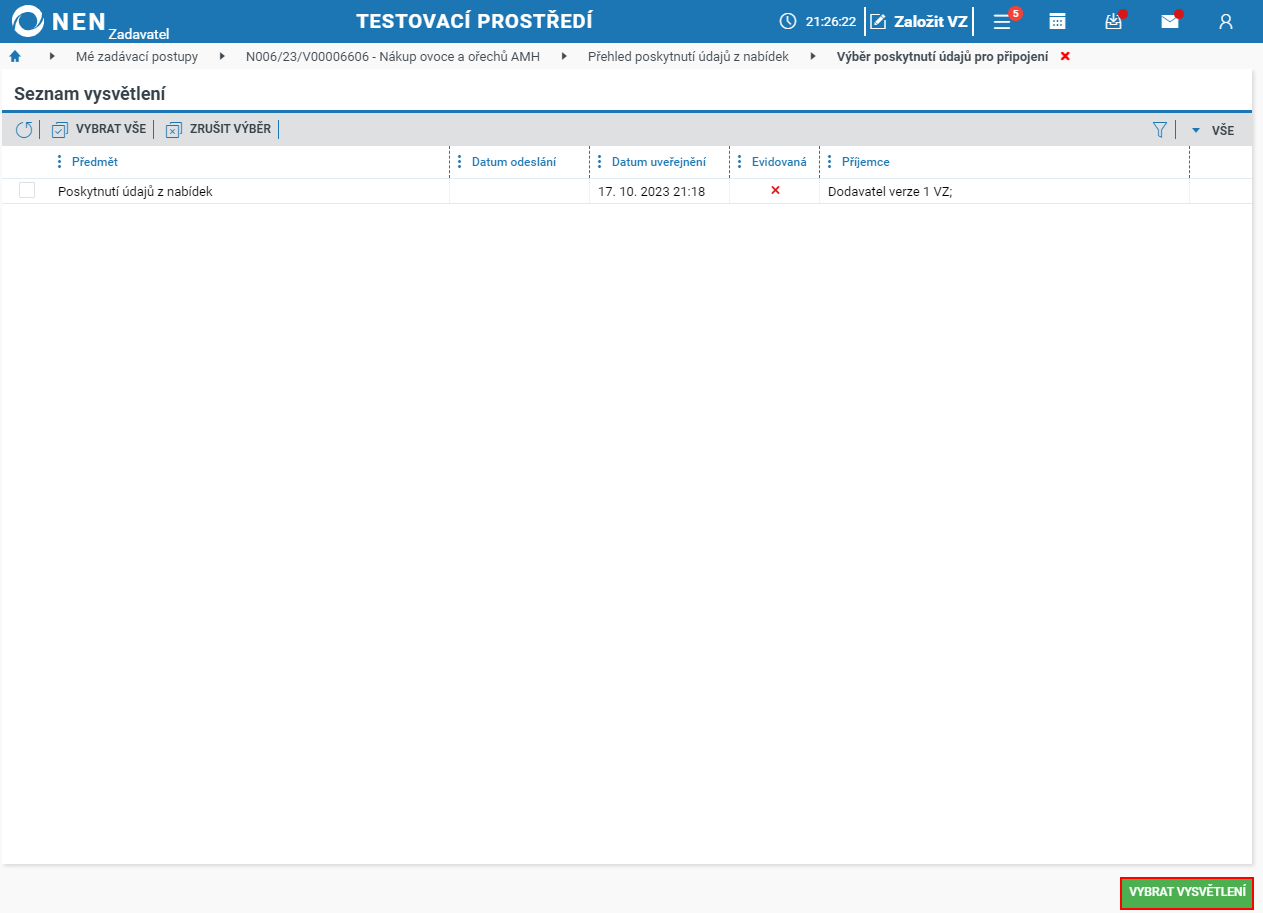Screen dimensions: 1263x913
Task: Sort by Evidovaná column header
Action: tap(779, 162)
